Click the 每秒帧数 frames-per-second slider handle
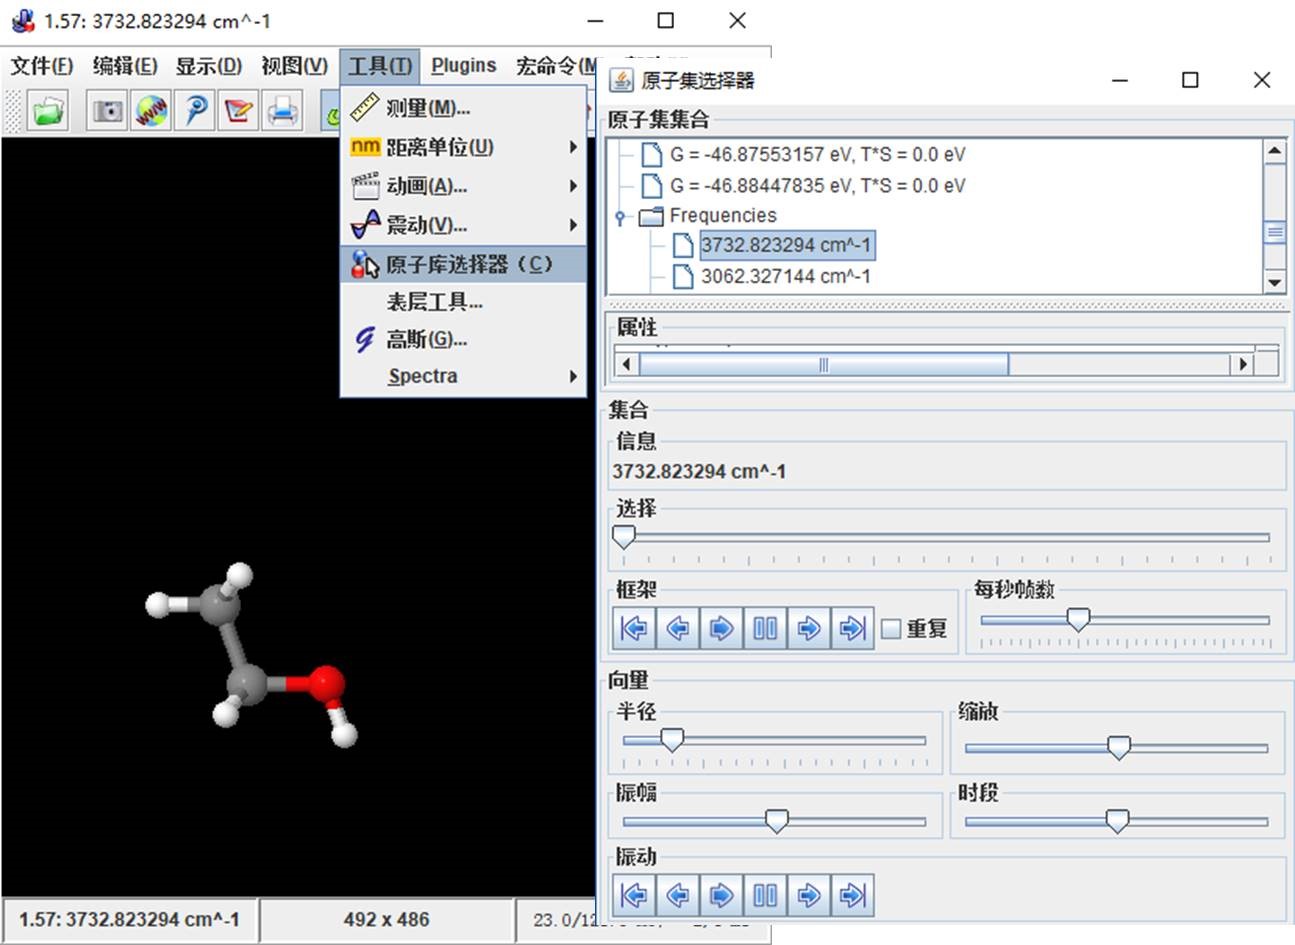Viewport: 1295px width, 945px height. (1078, 620)
